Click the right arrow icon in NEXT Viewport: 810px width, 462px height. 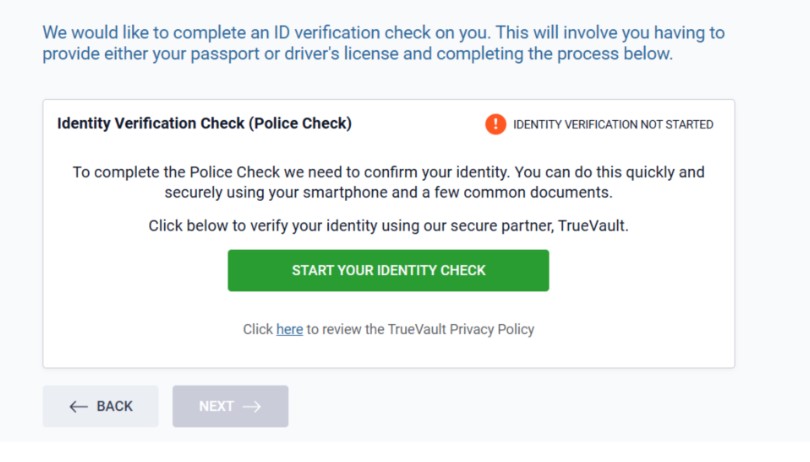(252, 407)
